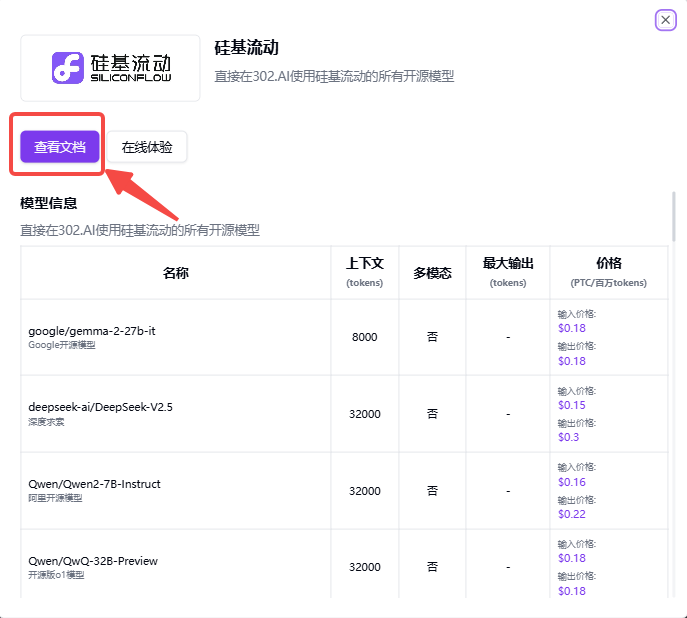The image size is (687, 618).
Task: Click the 32000 context value for Qwen2-7B-Instruct
Action: [365, 491]
